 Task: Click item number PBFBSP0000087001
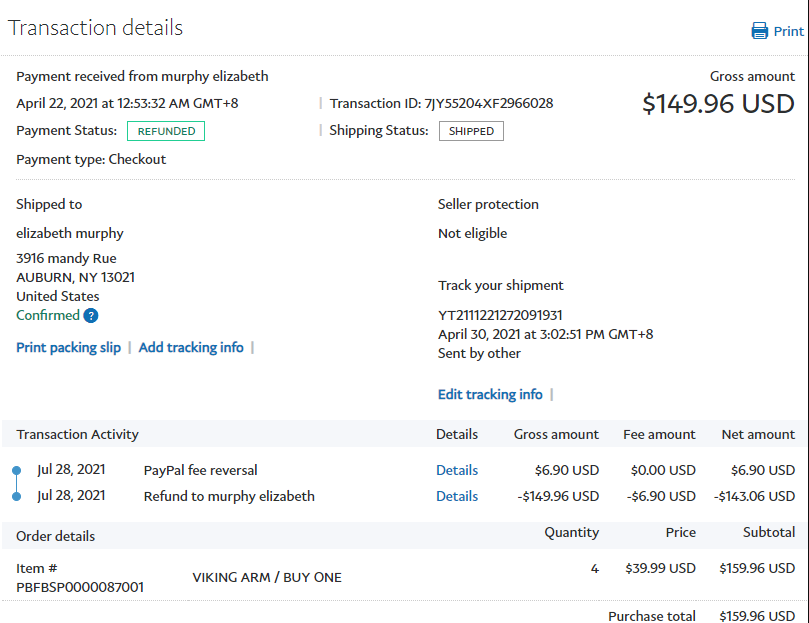(80, 587)
